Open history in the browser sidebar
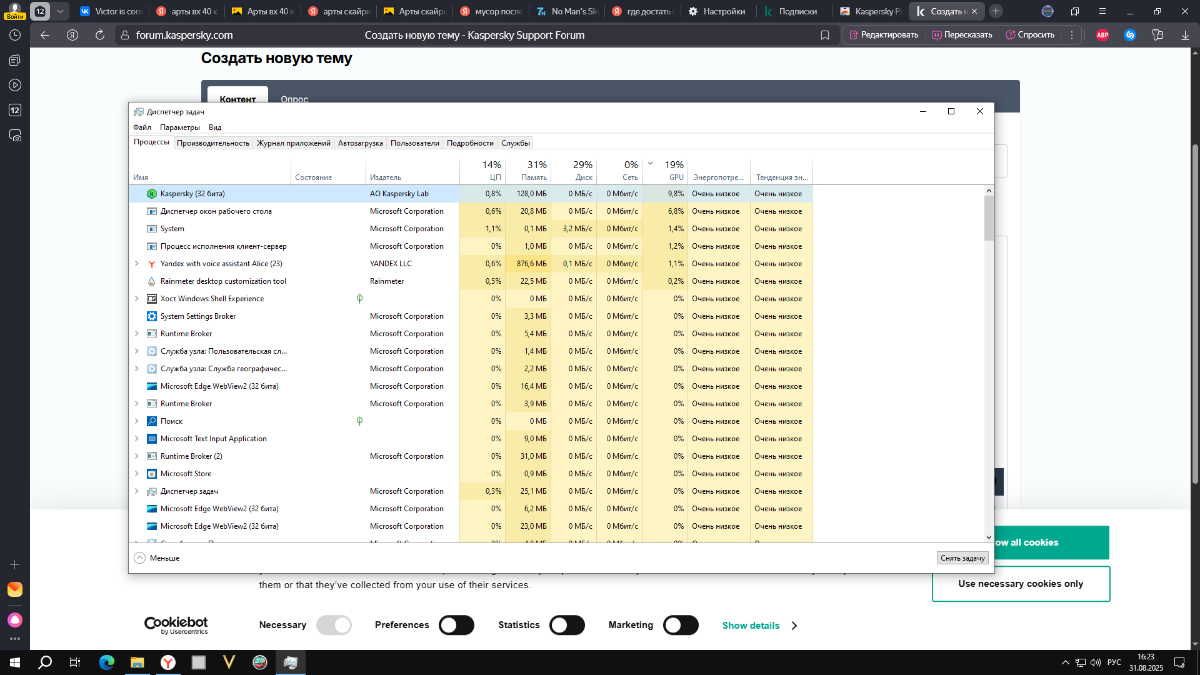Image resolution: width=1200 pixels, height=675 pixels. (x=15, y=35)
